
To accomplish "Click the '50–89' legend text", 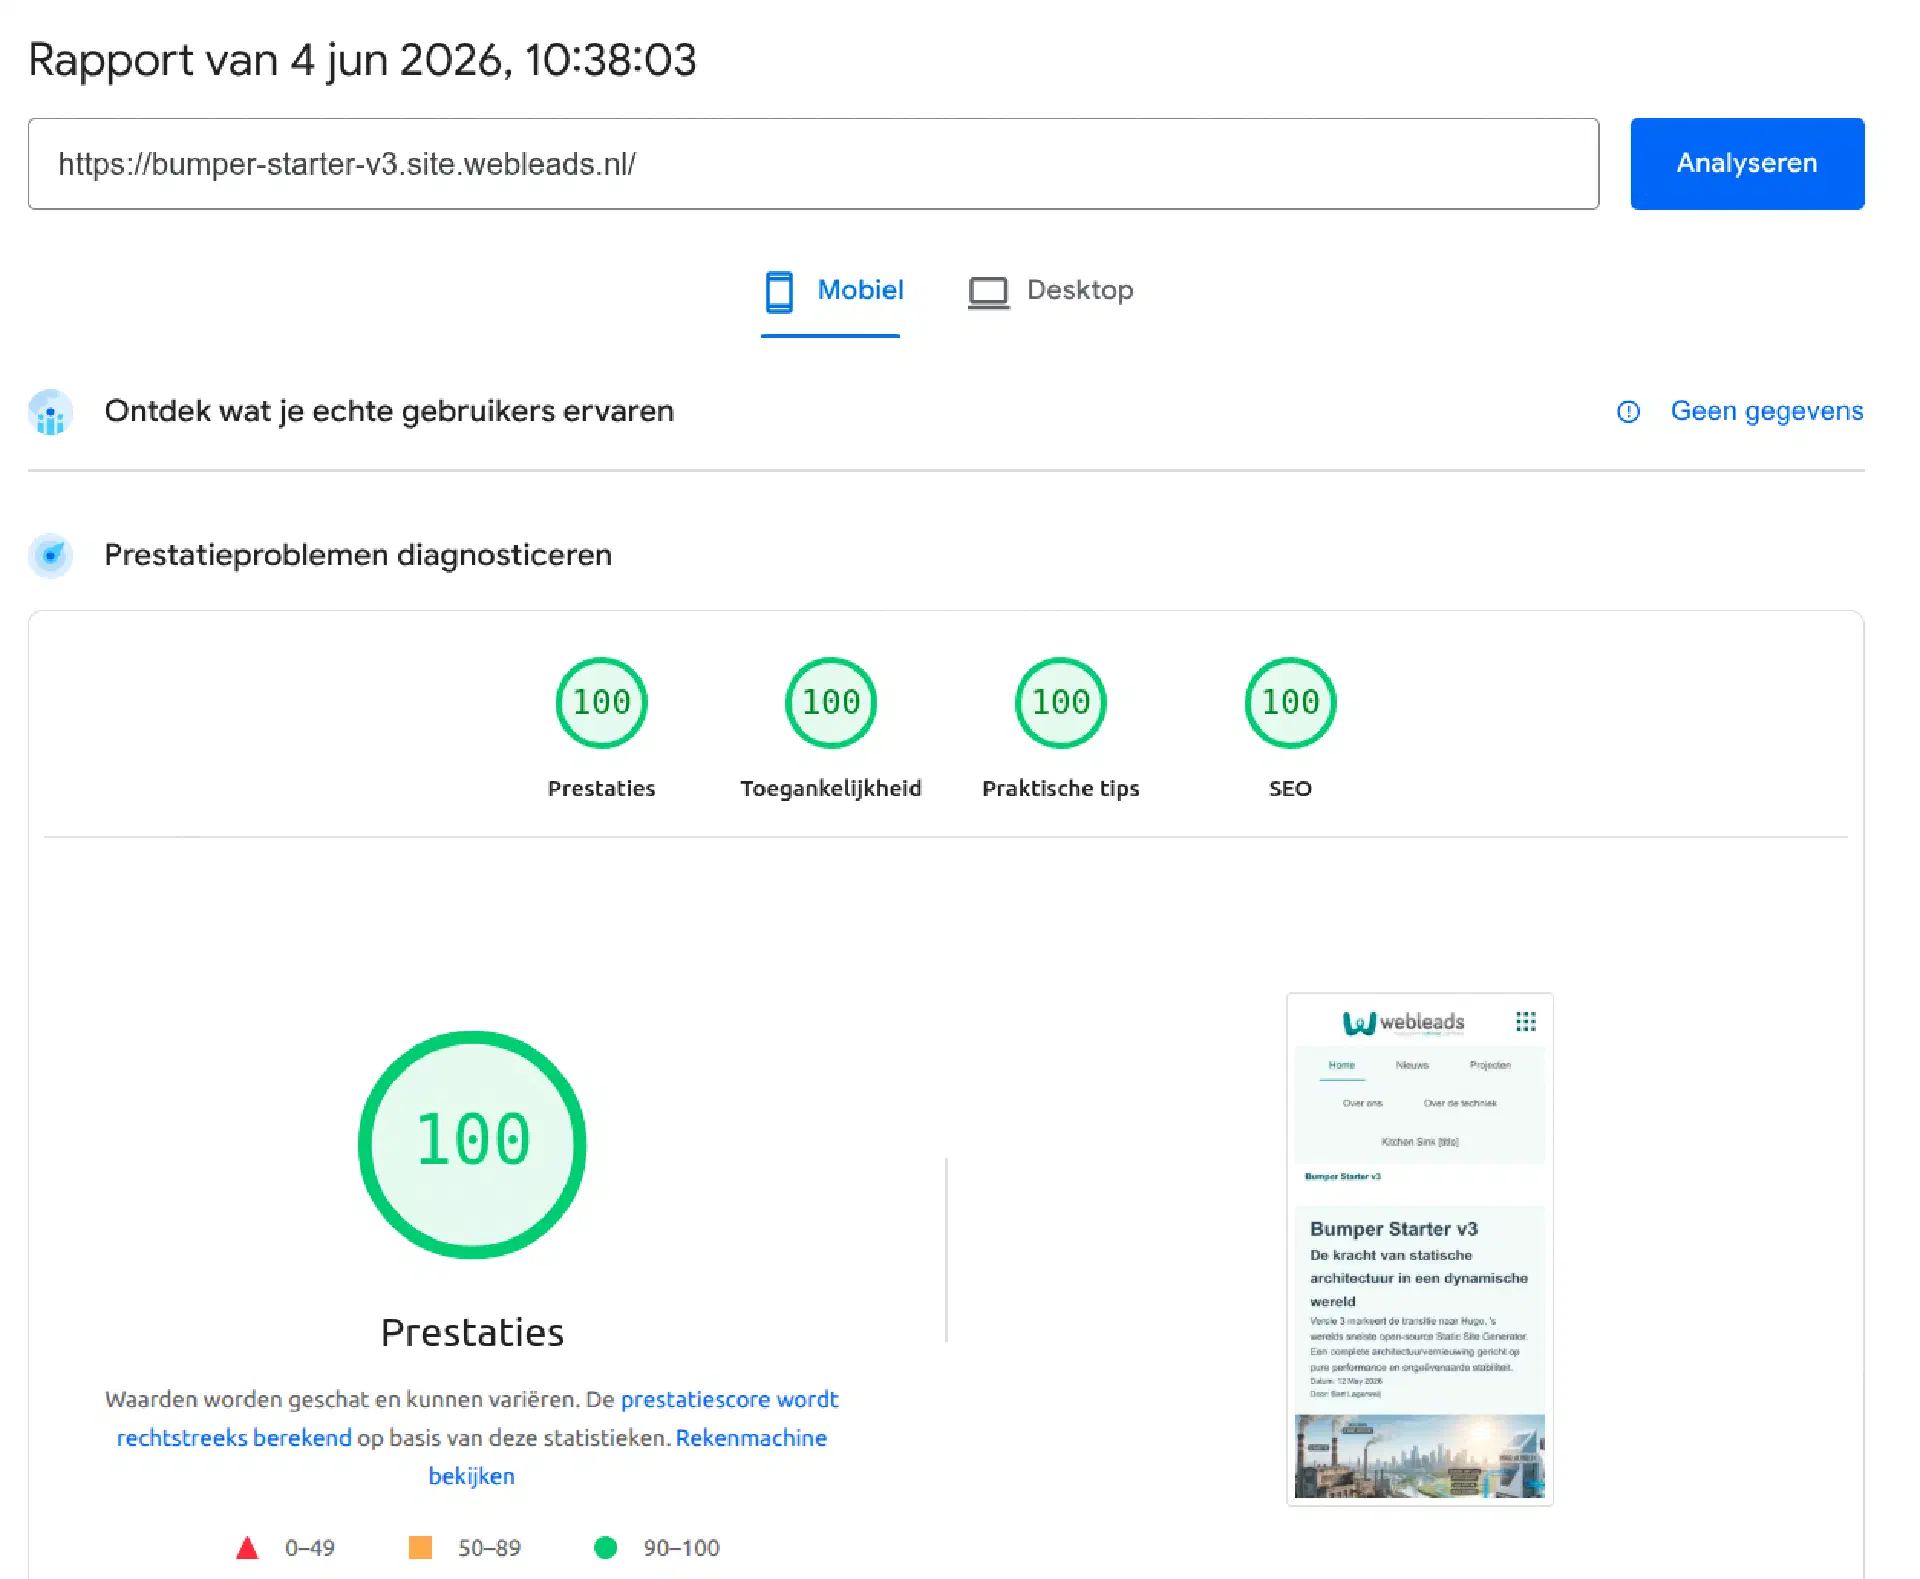I will tap(489, 1548).
